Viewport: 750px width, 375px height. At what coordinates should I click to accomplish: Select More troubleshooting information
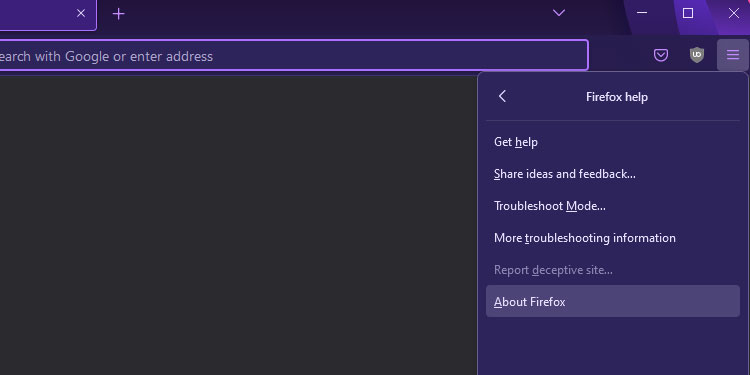click(613, 238)
